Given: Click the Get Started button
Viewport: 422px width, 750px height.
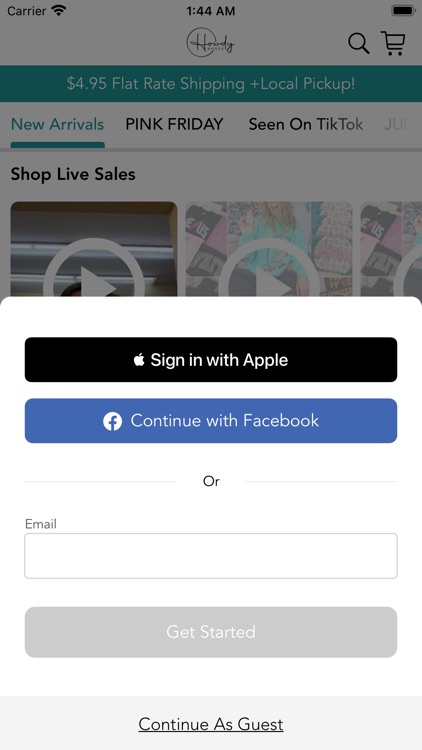Looking at the screenshot, I should click(211, 632).
